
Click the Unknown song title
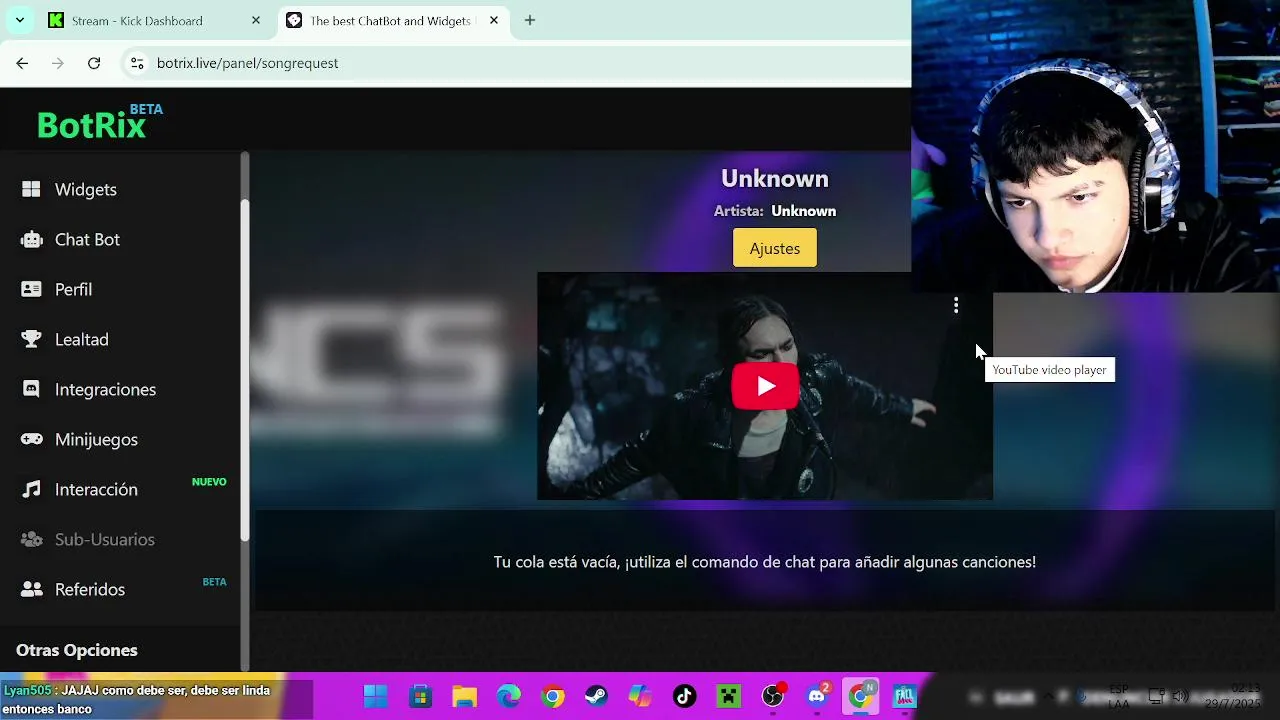pyautogui.click(x=775, y=178)
